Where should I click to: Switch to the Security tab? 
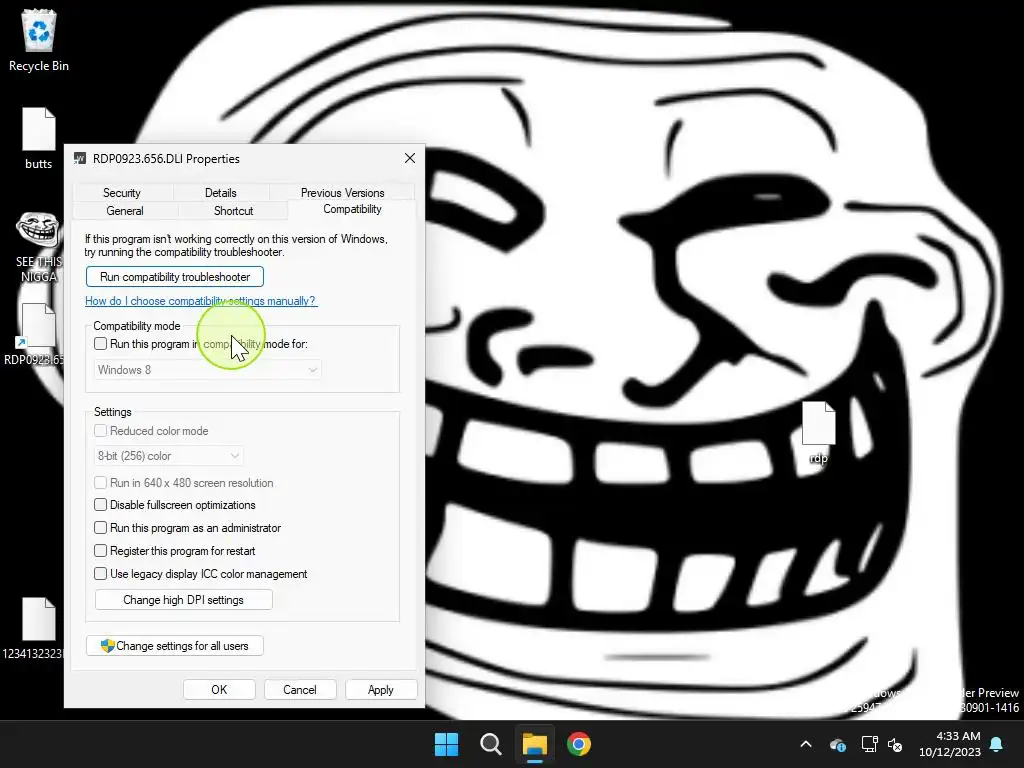coord(122,193)
